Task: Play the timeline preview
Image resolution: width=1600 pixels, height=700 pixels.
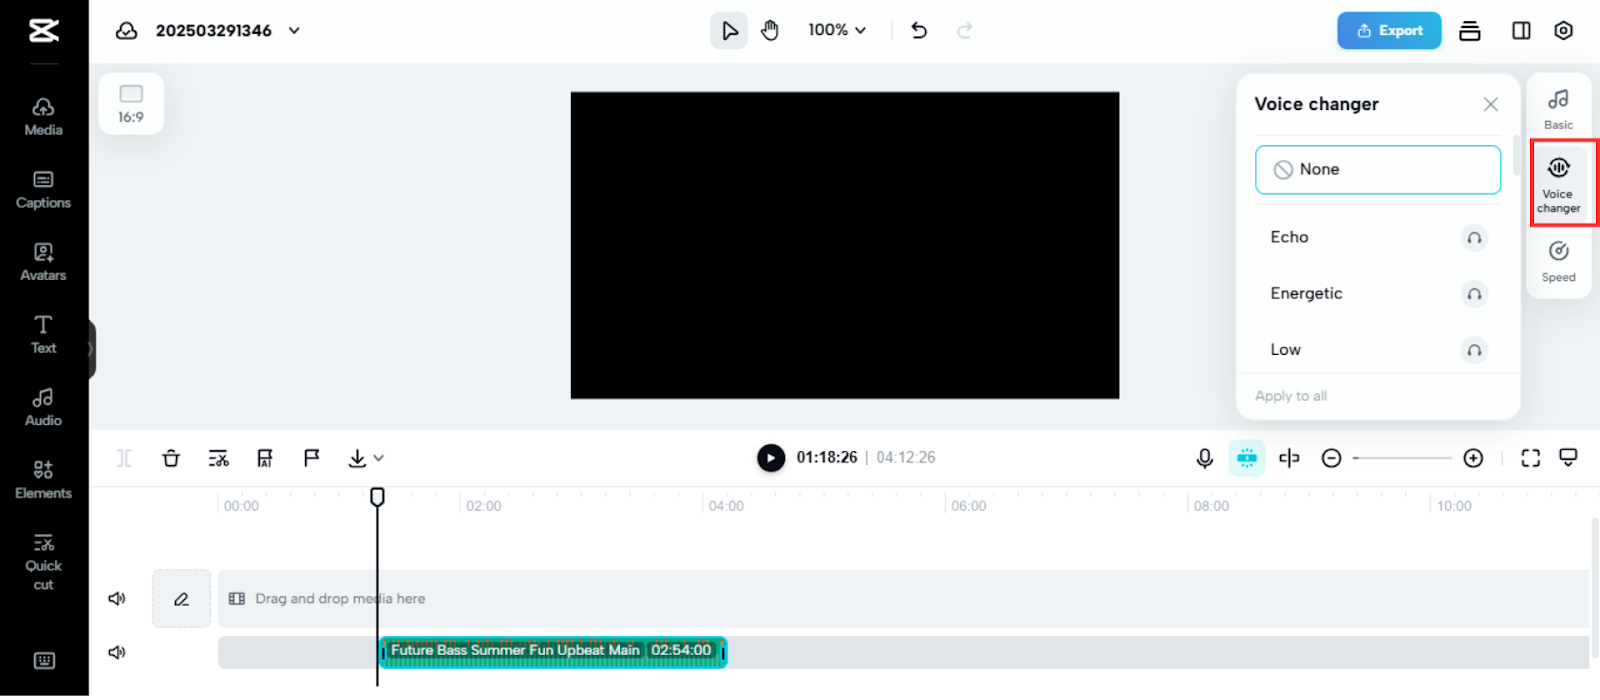Action: coord(770,458)
